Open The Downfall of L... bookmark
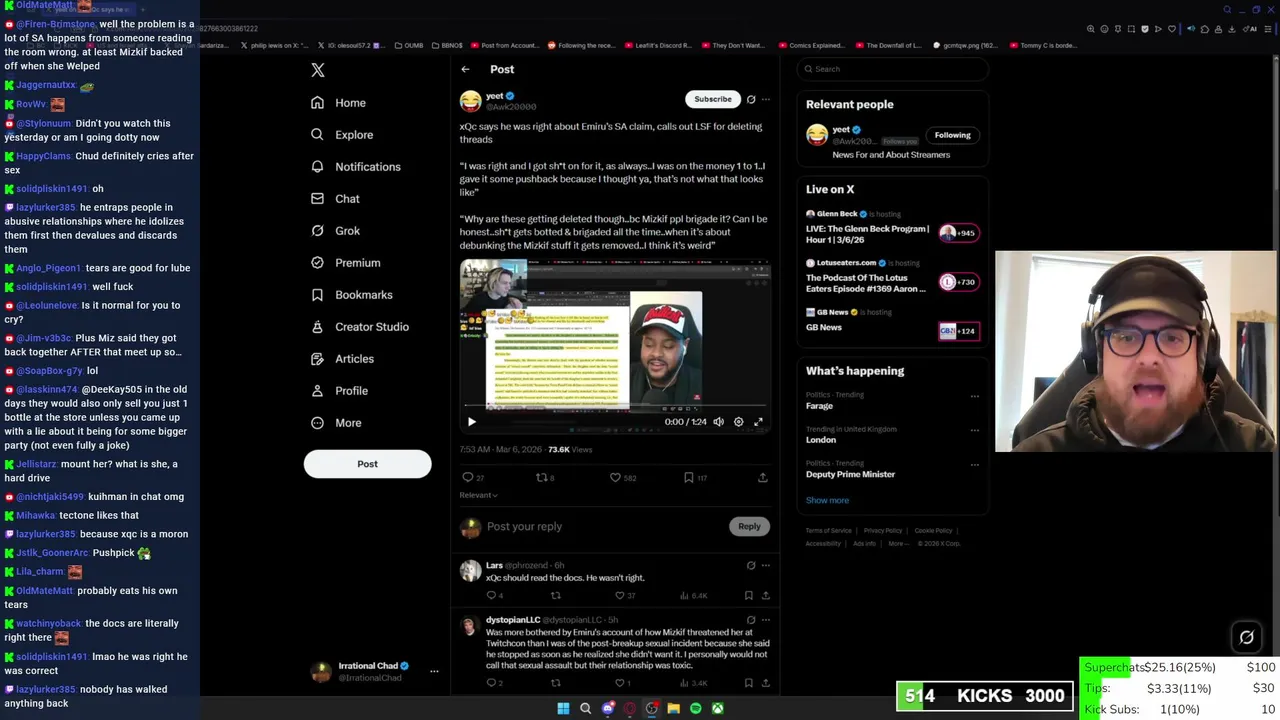Image resolution: width=1280 pixels, height=720 pixels. tap(888, 45)
